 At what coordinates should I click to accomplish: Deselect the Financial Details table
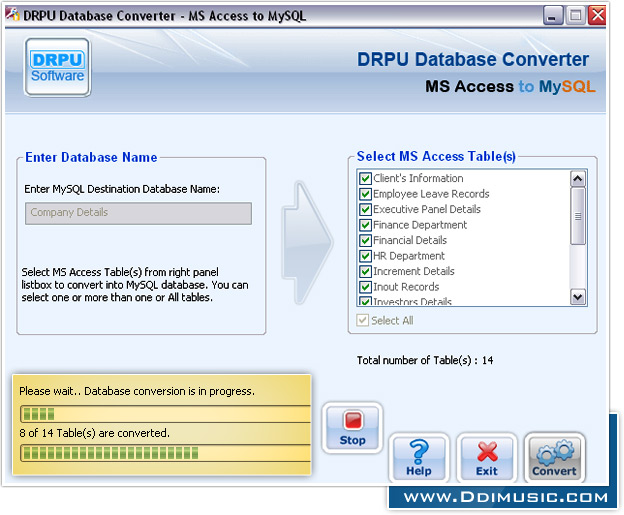(365, 240)
